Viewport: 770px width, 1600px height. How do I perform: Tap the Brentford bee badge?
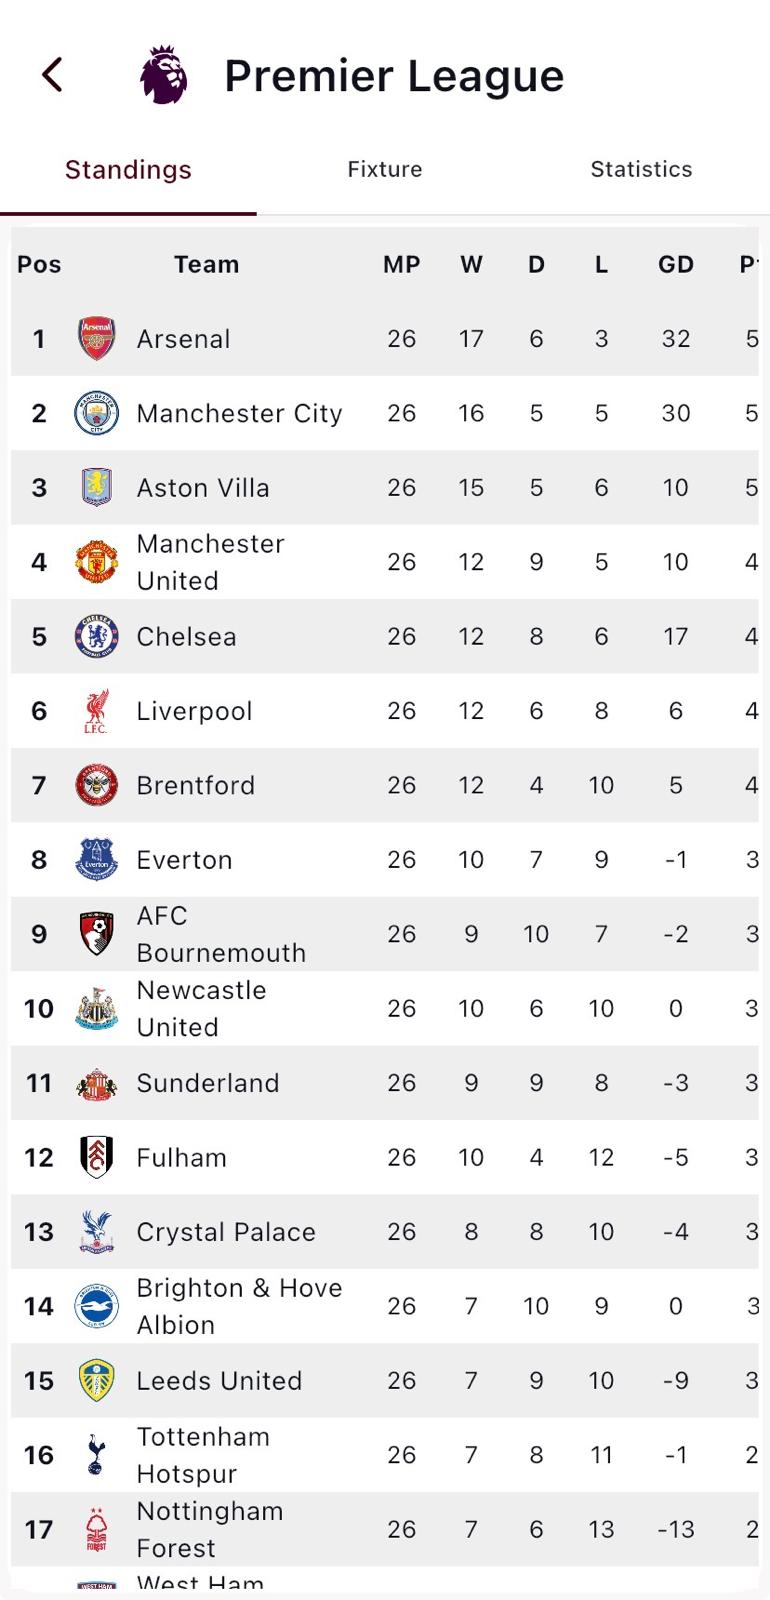97,785
